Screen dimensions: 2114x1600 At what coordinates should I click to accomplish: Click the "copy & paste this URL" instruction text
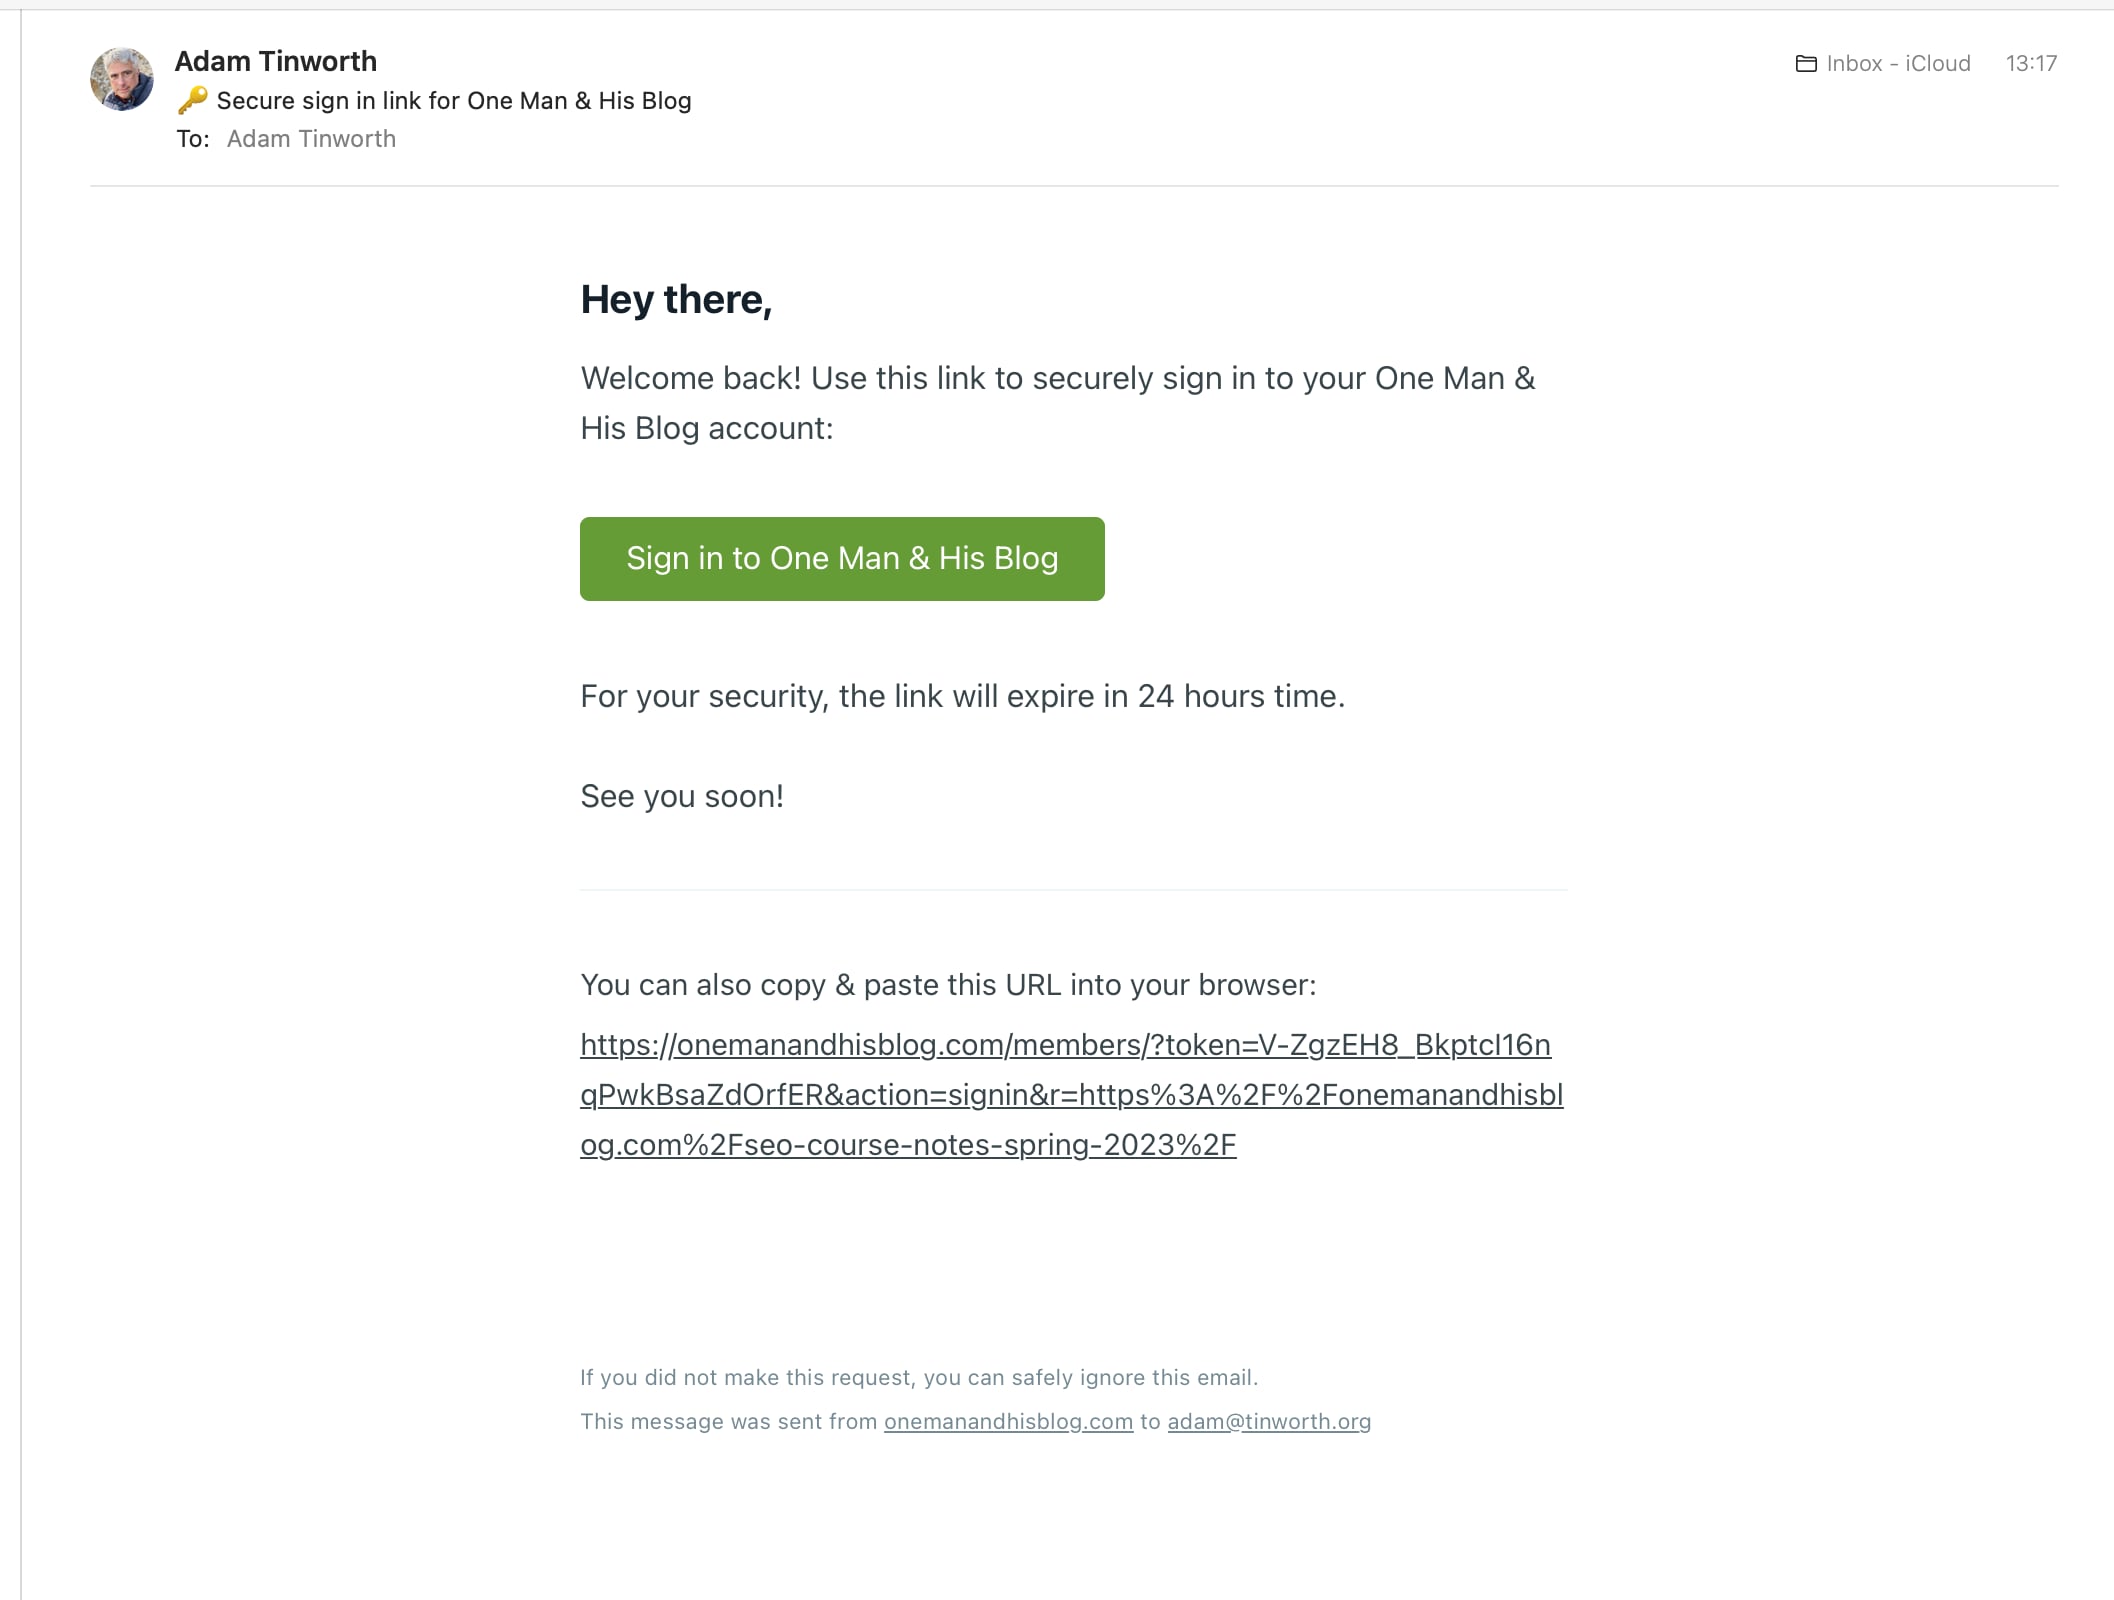948,985
